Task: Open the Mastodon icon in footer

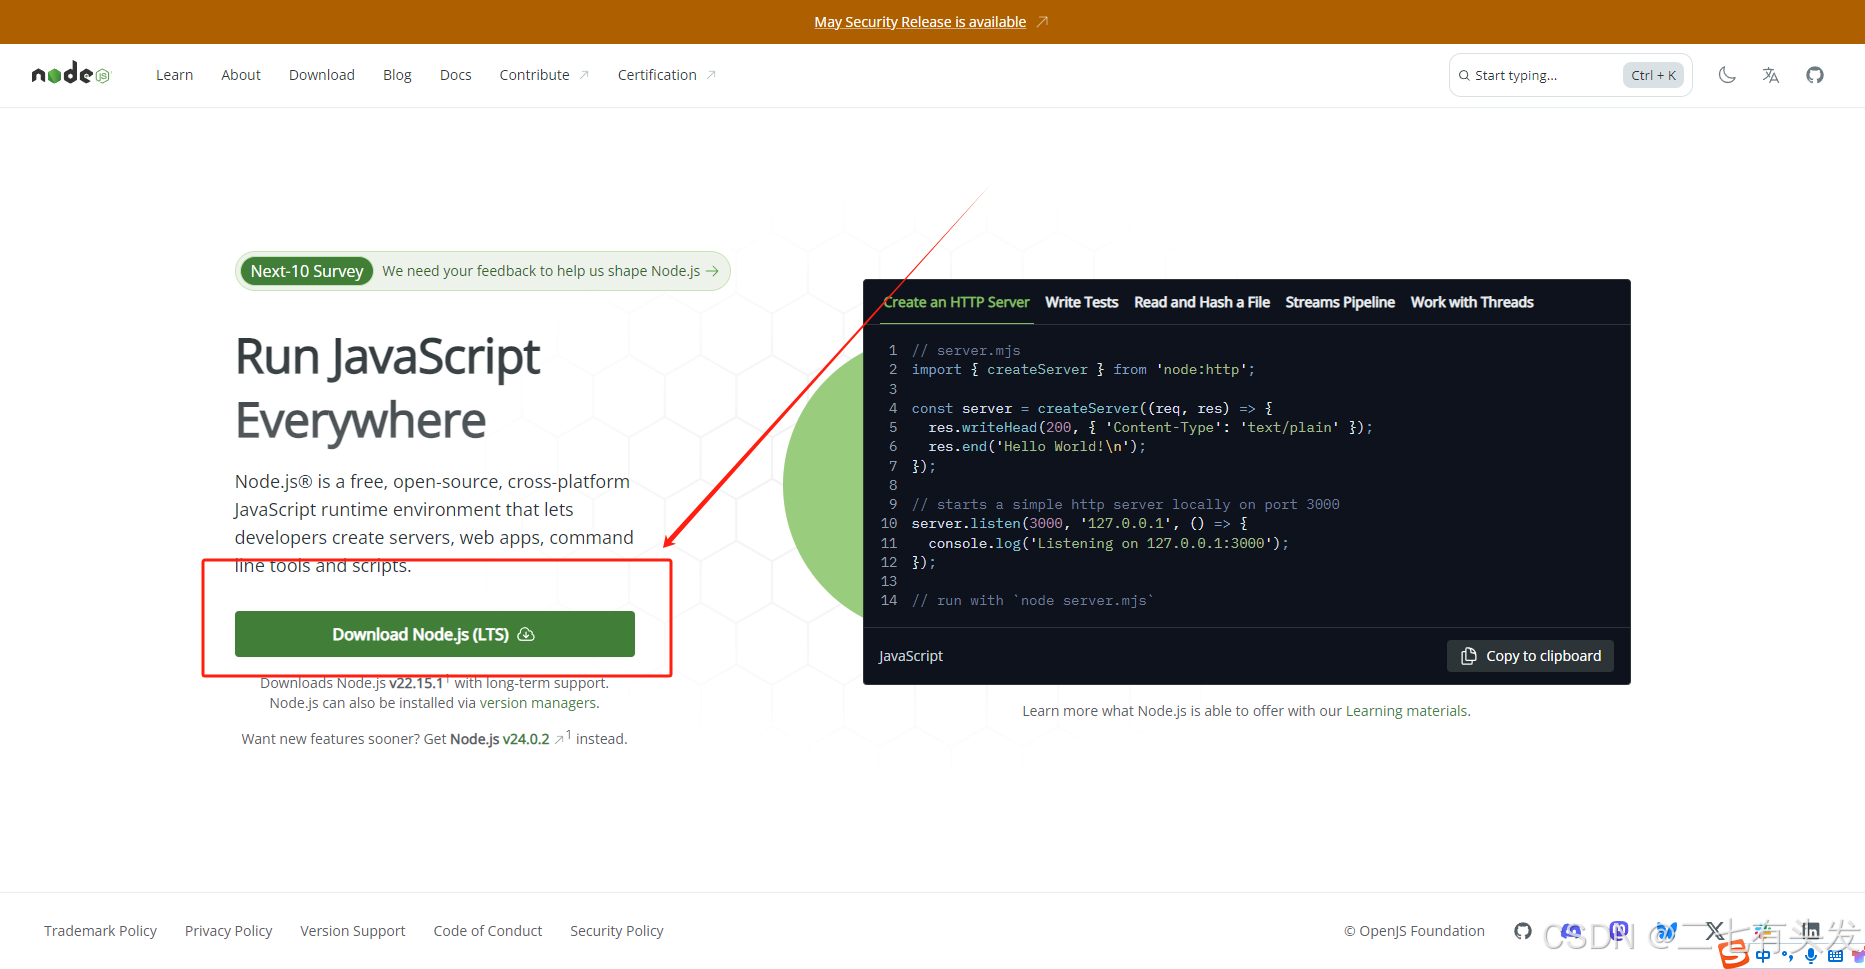Action: (1619, 931)
